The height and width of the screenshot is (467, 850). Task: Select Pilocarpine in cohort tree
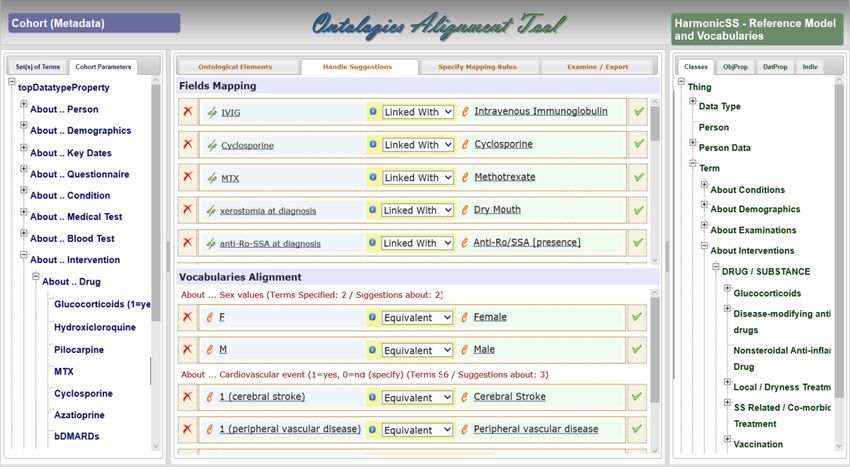click(79, 350)
